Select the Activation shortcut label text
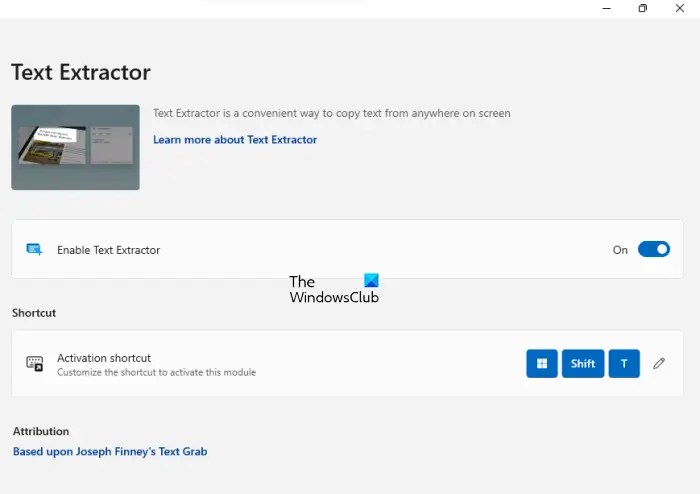 (104, 358)
